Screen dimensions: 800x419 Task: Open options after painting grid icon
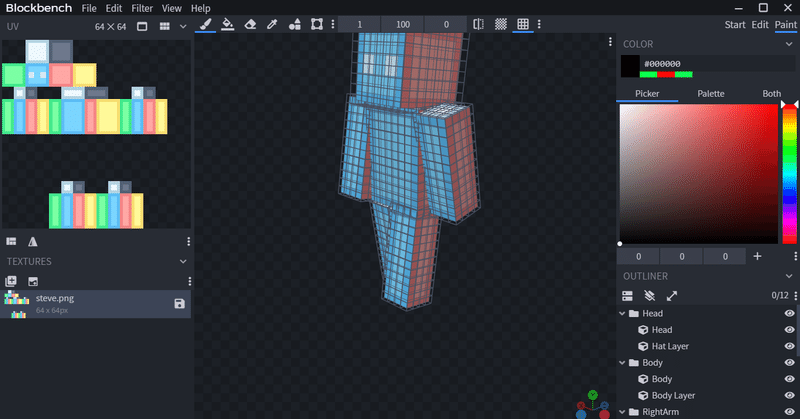tap(539, 24)
